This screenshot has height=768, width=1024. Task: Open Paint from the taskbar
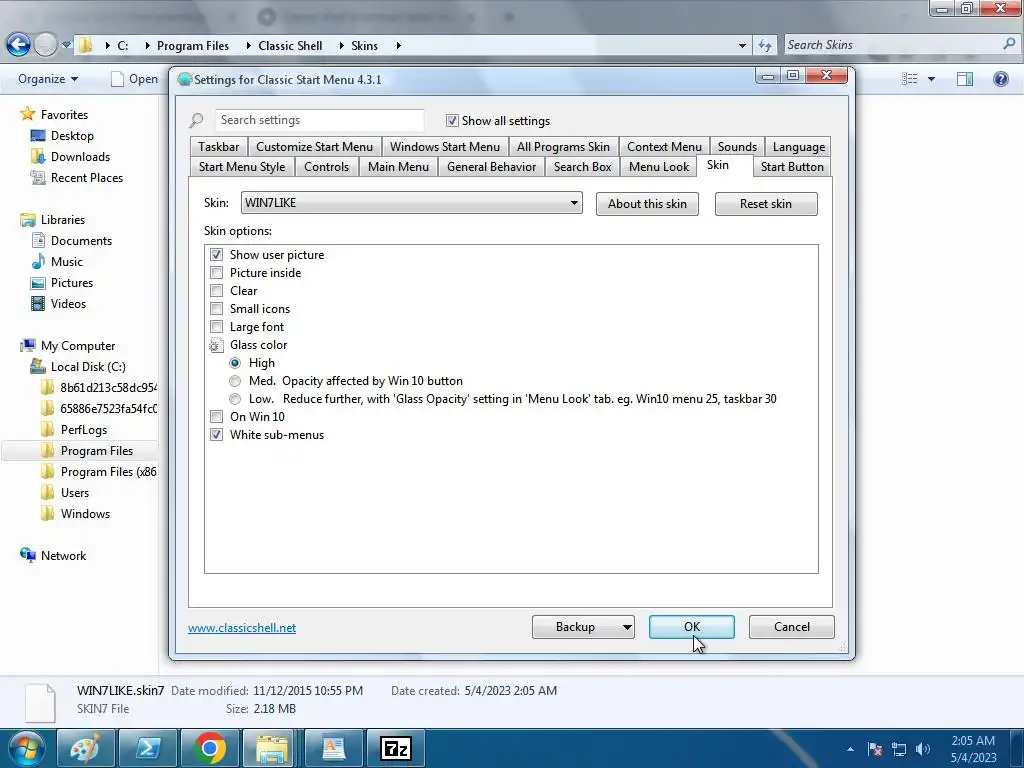[85, 748]
